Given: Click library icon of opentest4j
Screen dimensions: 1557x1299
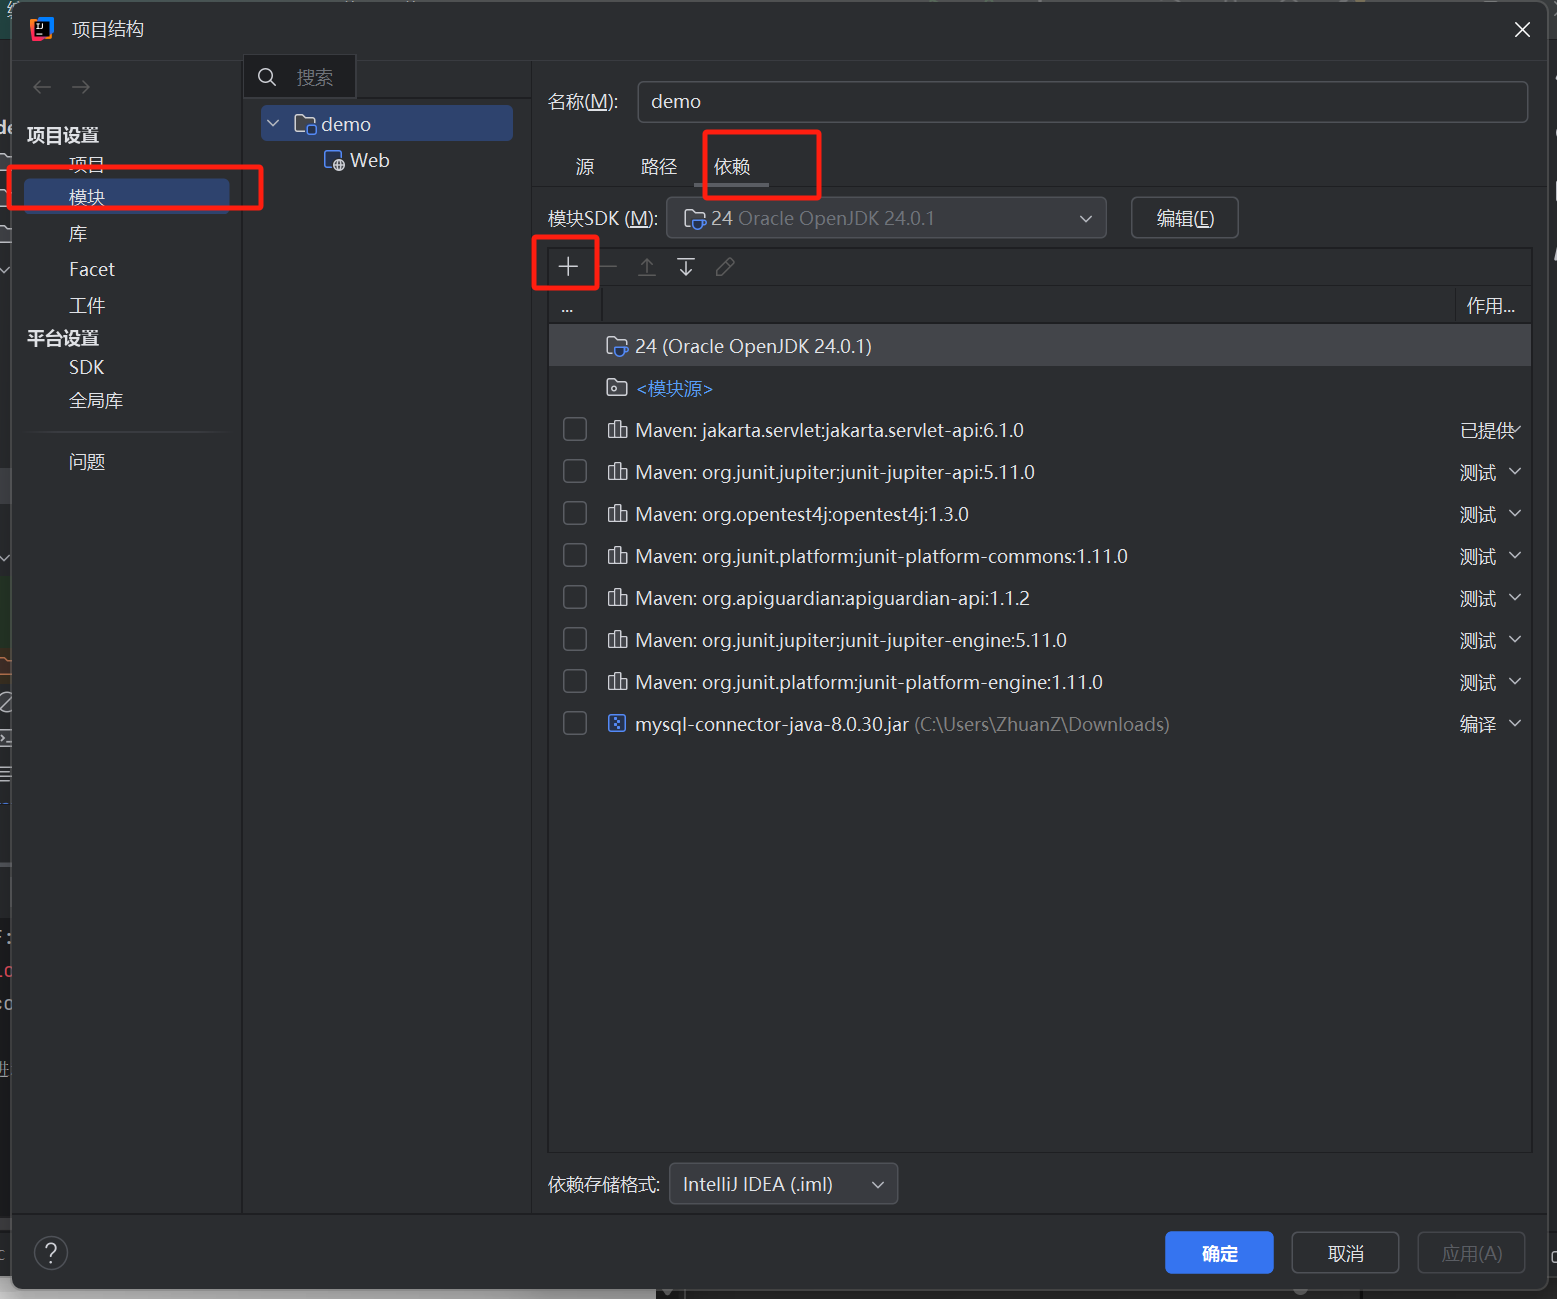Looking at the screenshot, I should [618, 513].
